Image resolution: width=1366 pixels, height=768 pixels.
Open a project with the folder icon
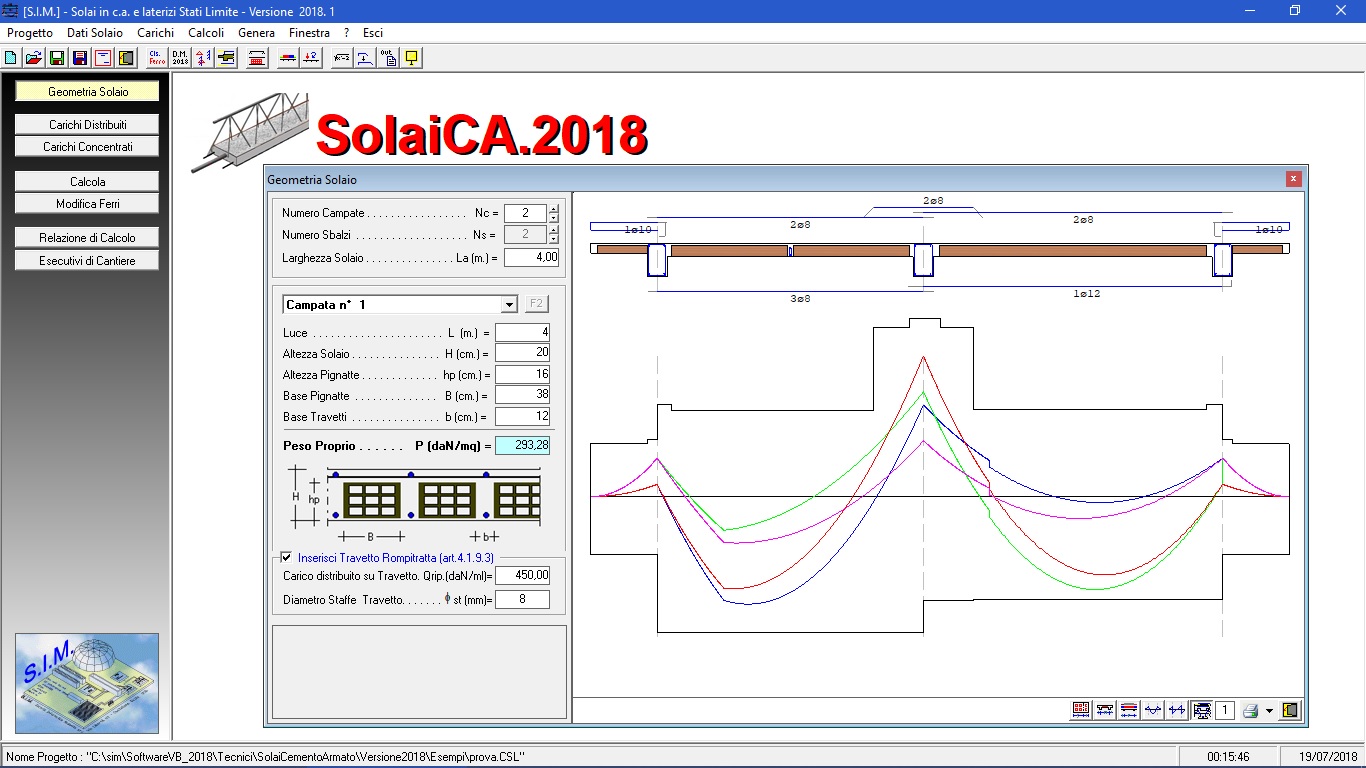(x=33, y=58)
